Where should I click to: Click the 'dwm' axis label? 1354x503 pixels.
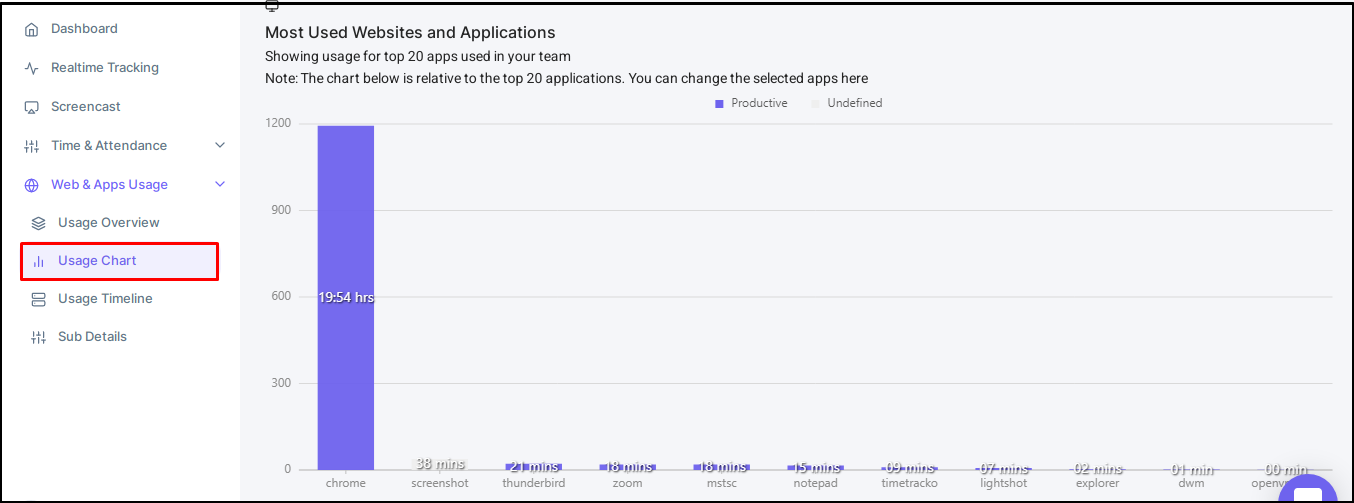click(1192, 483)
